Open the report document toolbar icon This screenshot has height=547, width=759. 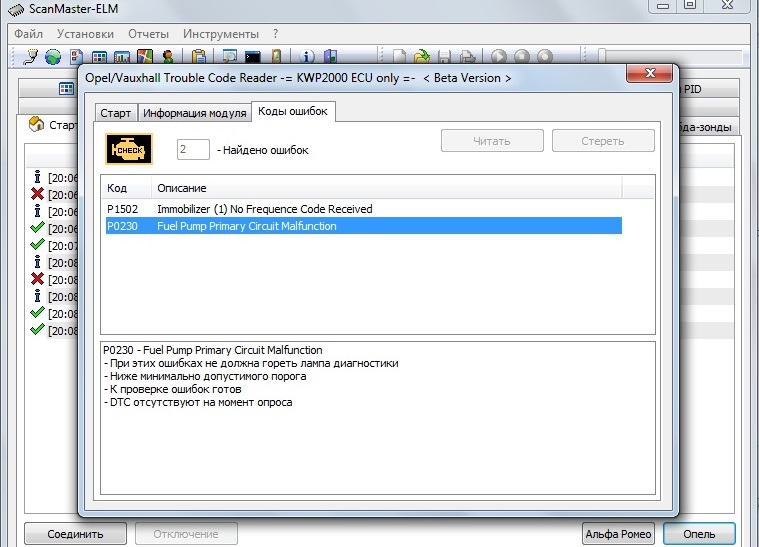[76, 57]
